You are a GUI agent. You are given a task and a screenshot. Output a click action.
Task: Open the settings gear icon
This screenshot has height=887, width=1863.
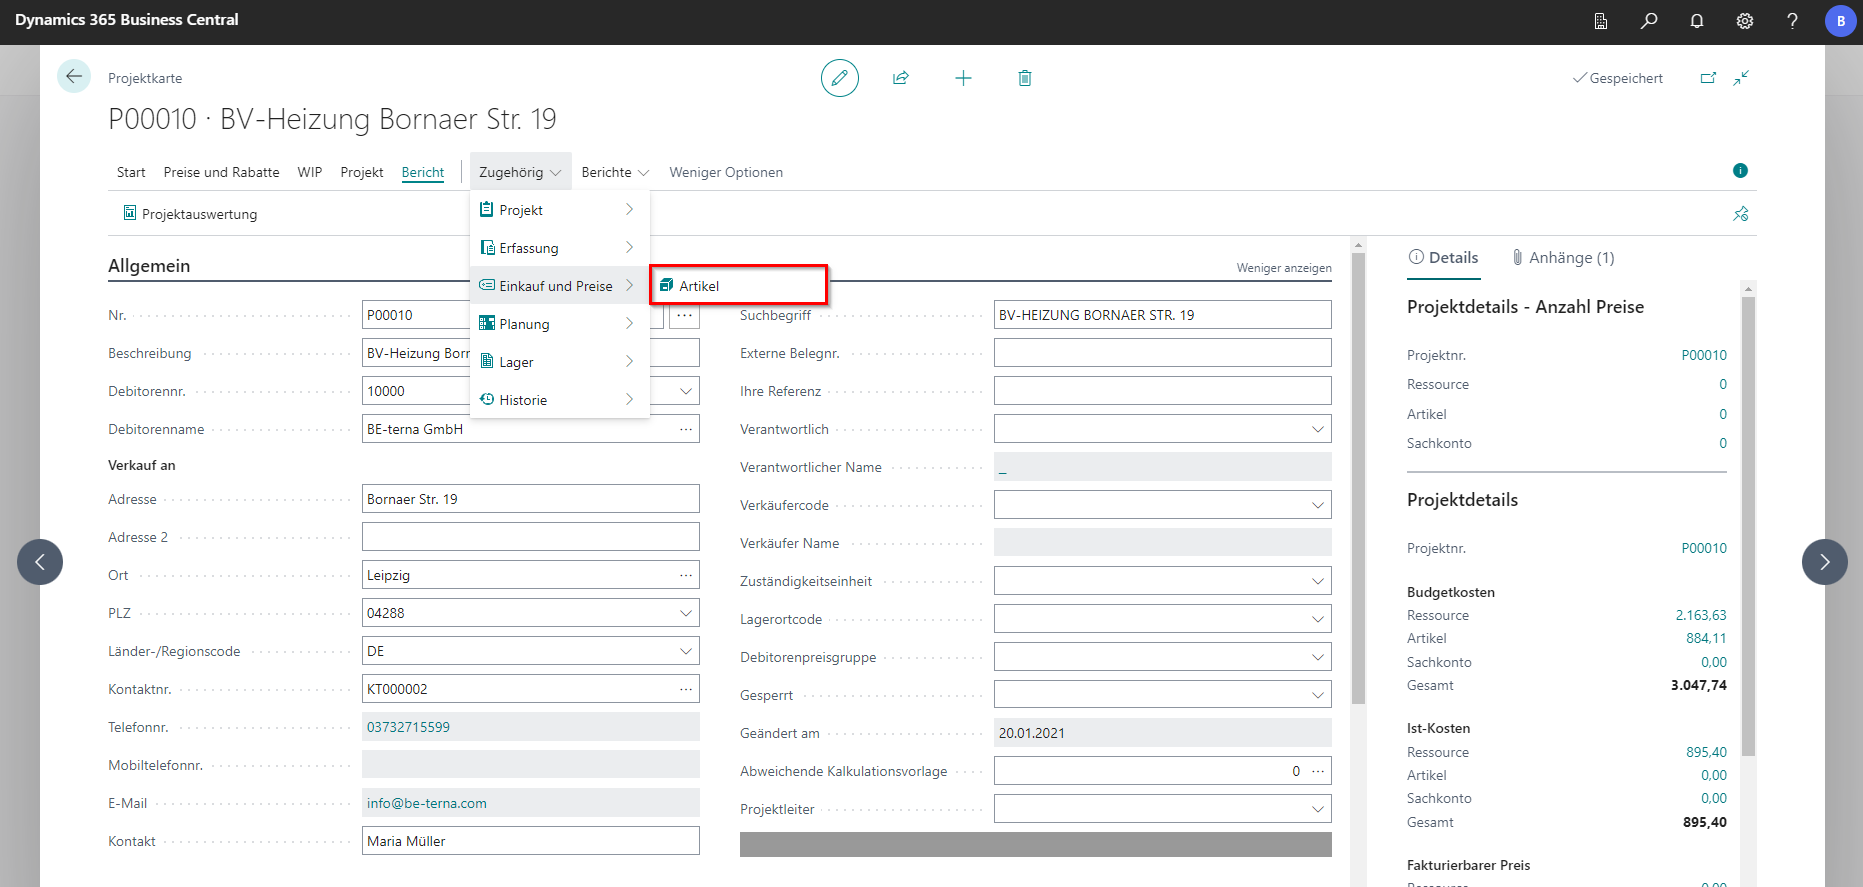coord(1745,21)
